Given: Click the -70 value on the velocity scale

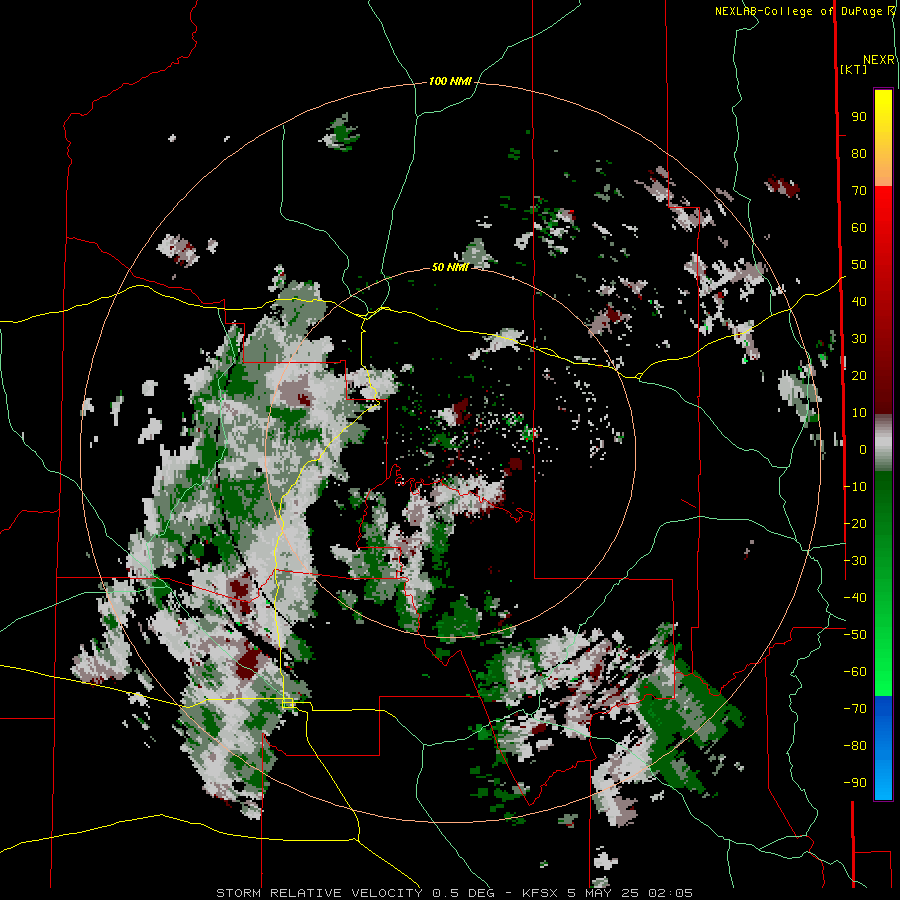Looking at the screenshot, I should coord(855,709).
